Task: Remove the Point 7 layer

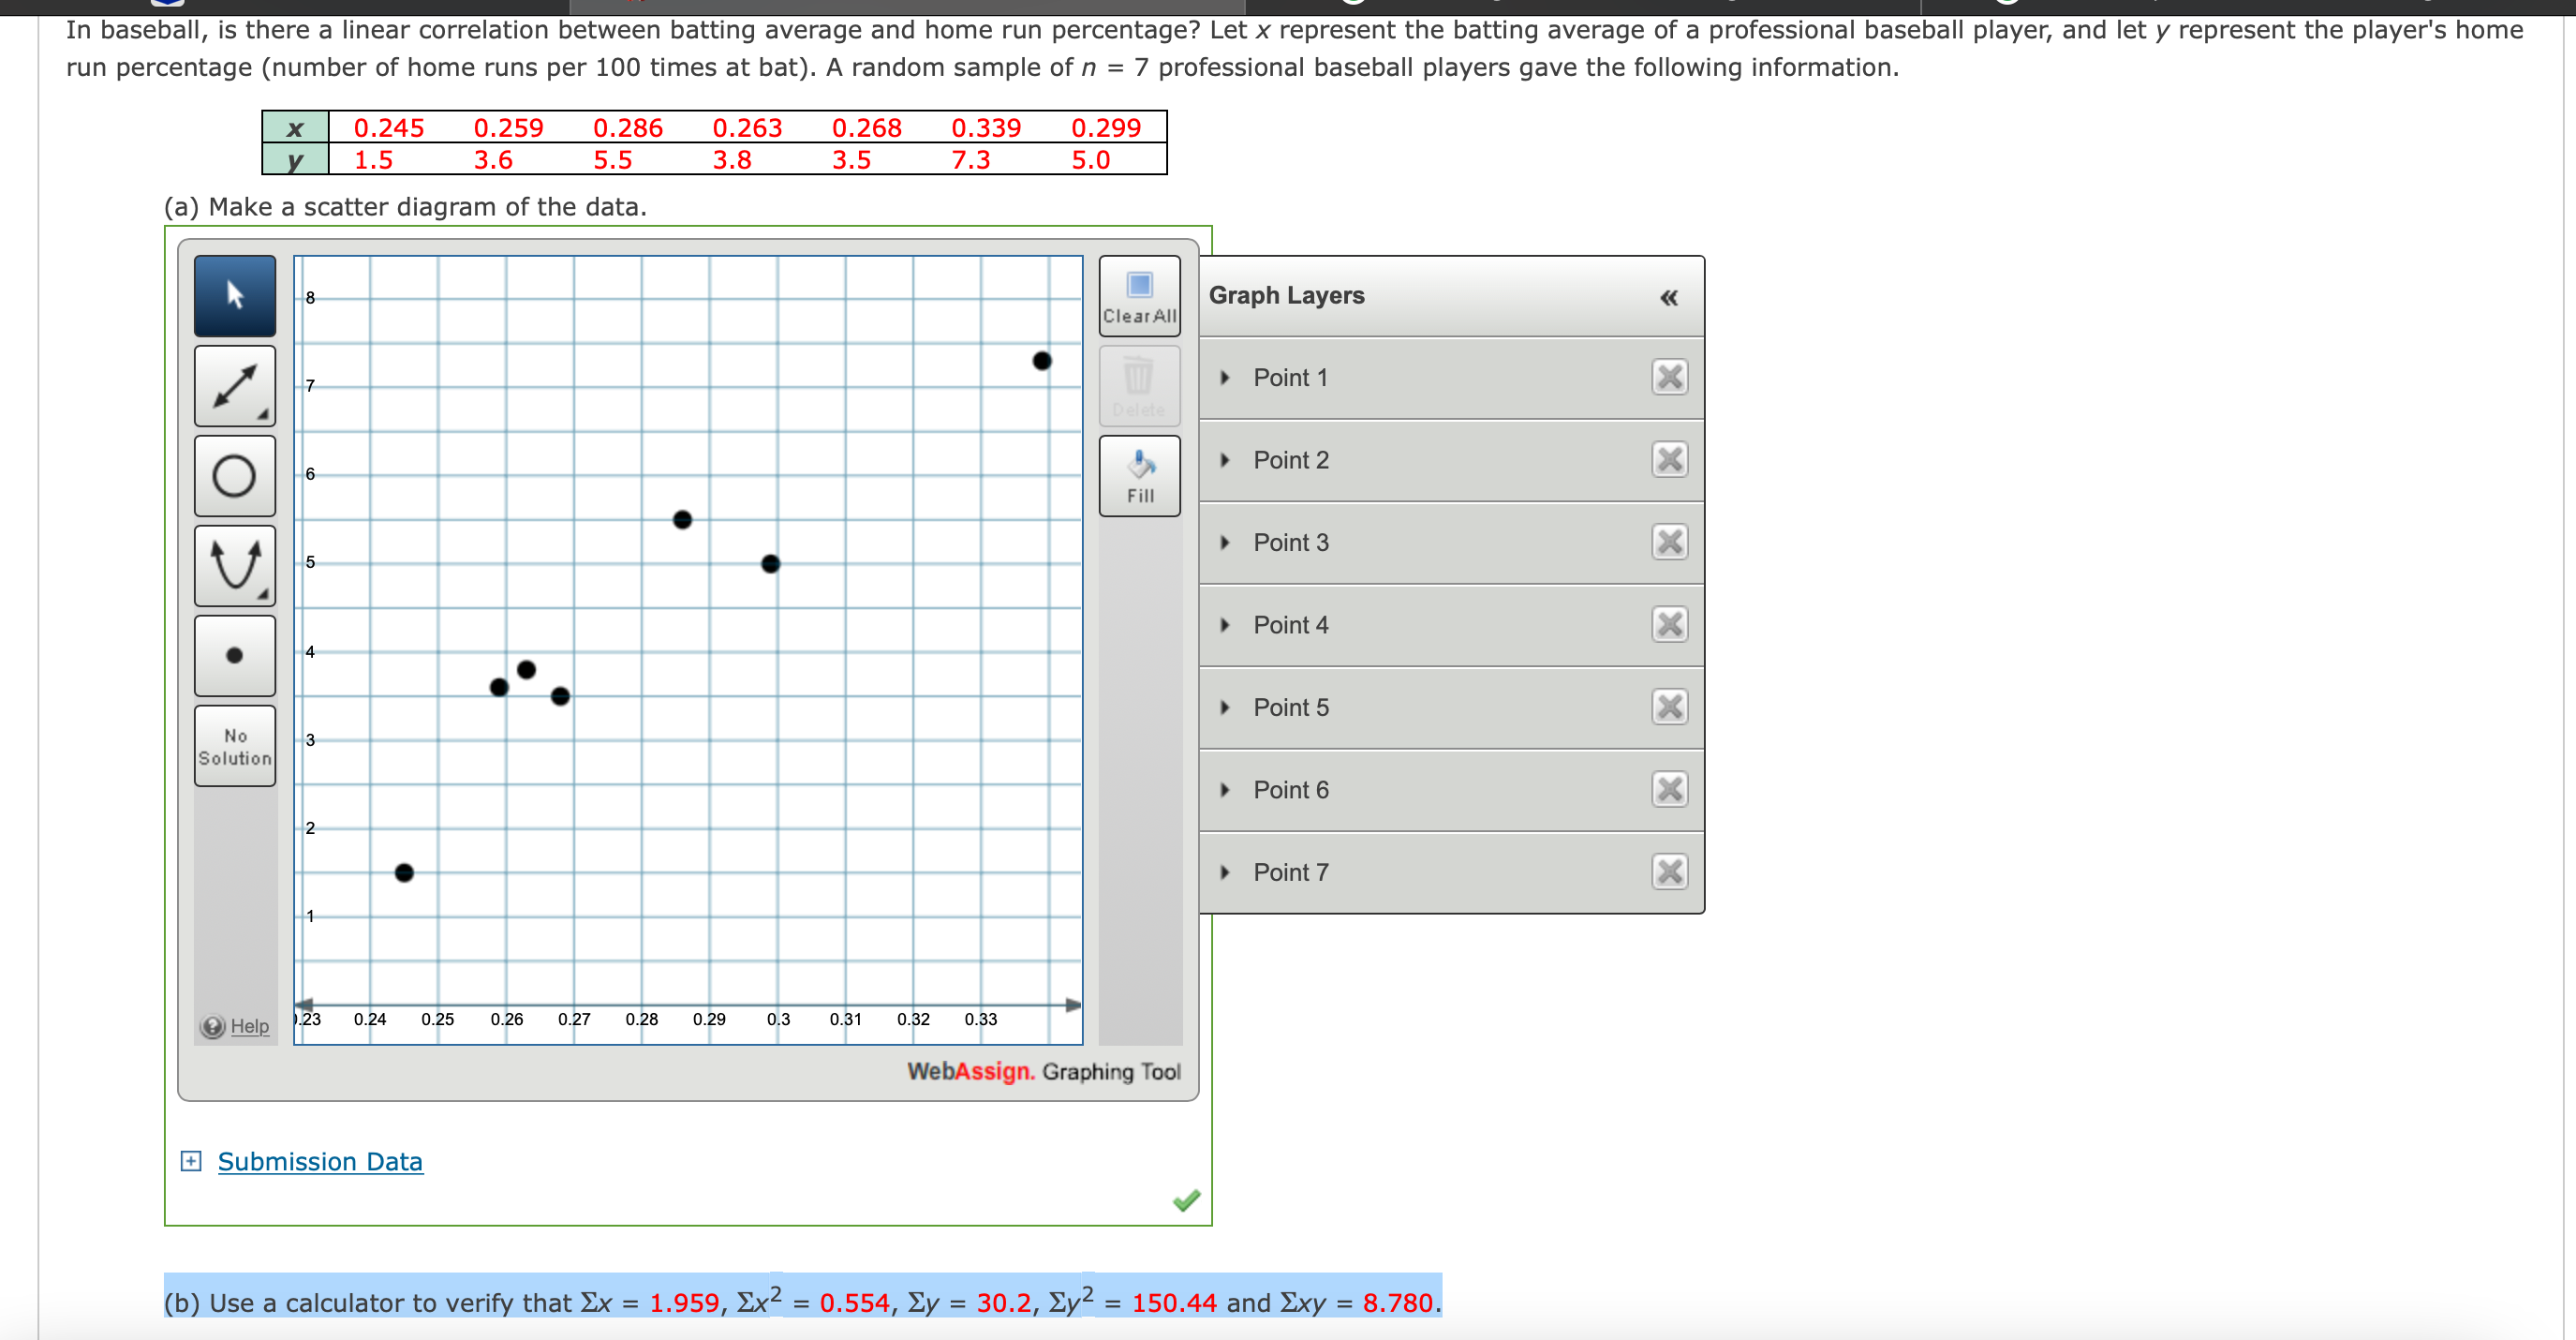Action: 1669,872
